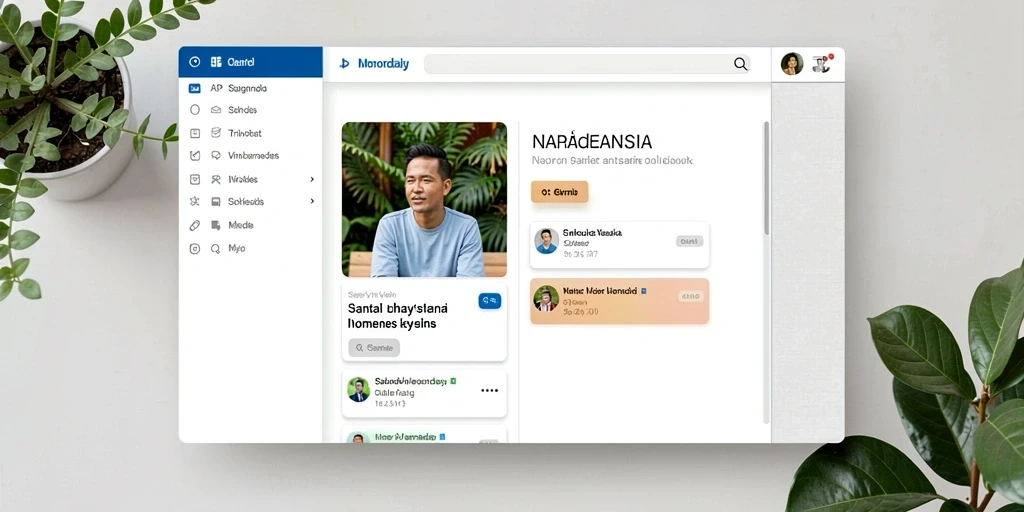Click the chat bubble icon beside Vimbamedes
This screenshot has width=1024, height=512.
(216, 155)
